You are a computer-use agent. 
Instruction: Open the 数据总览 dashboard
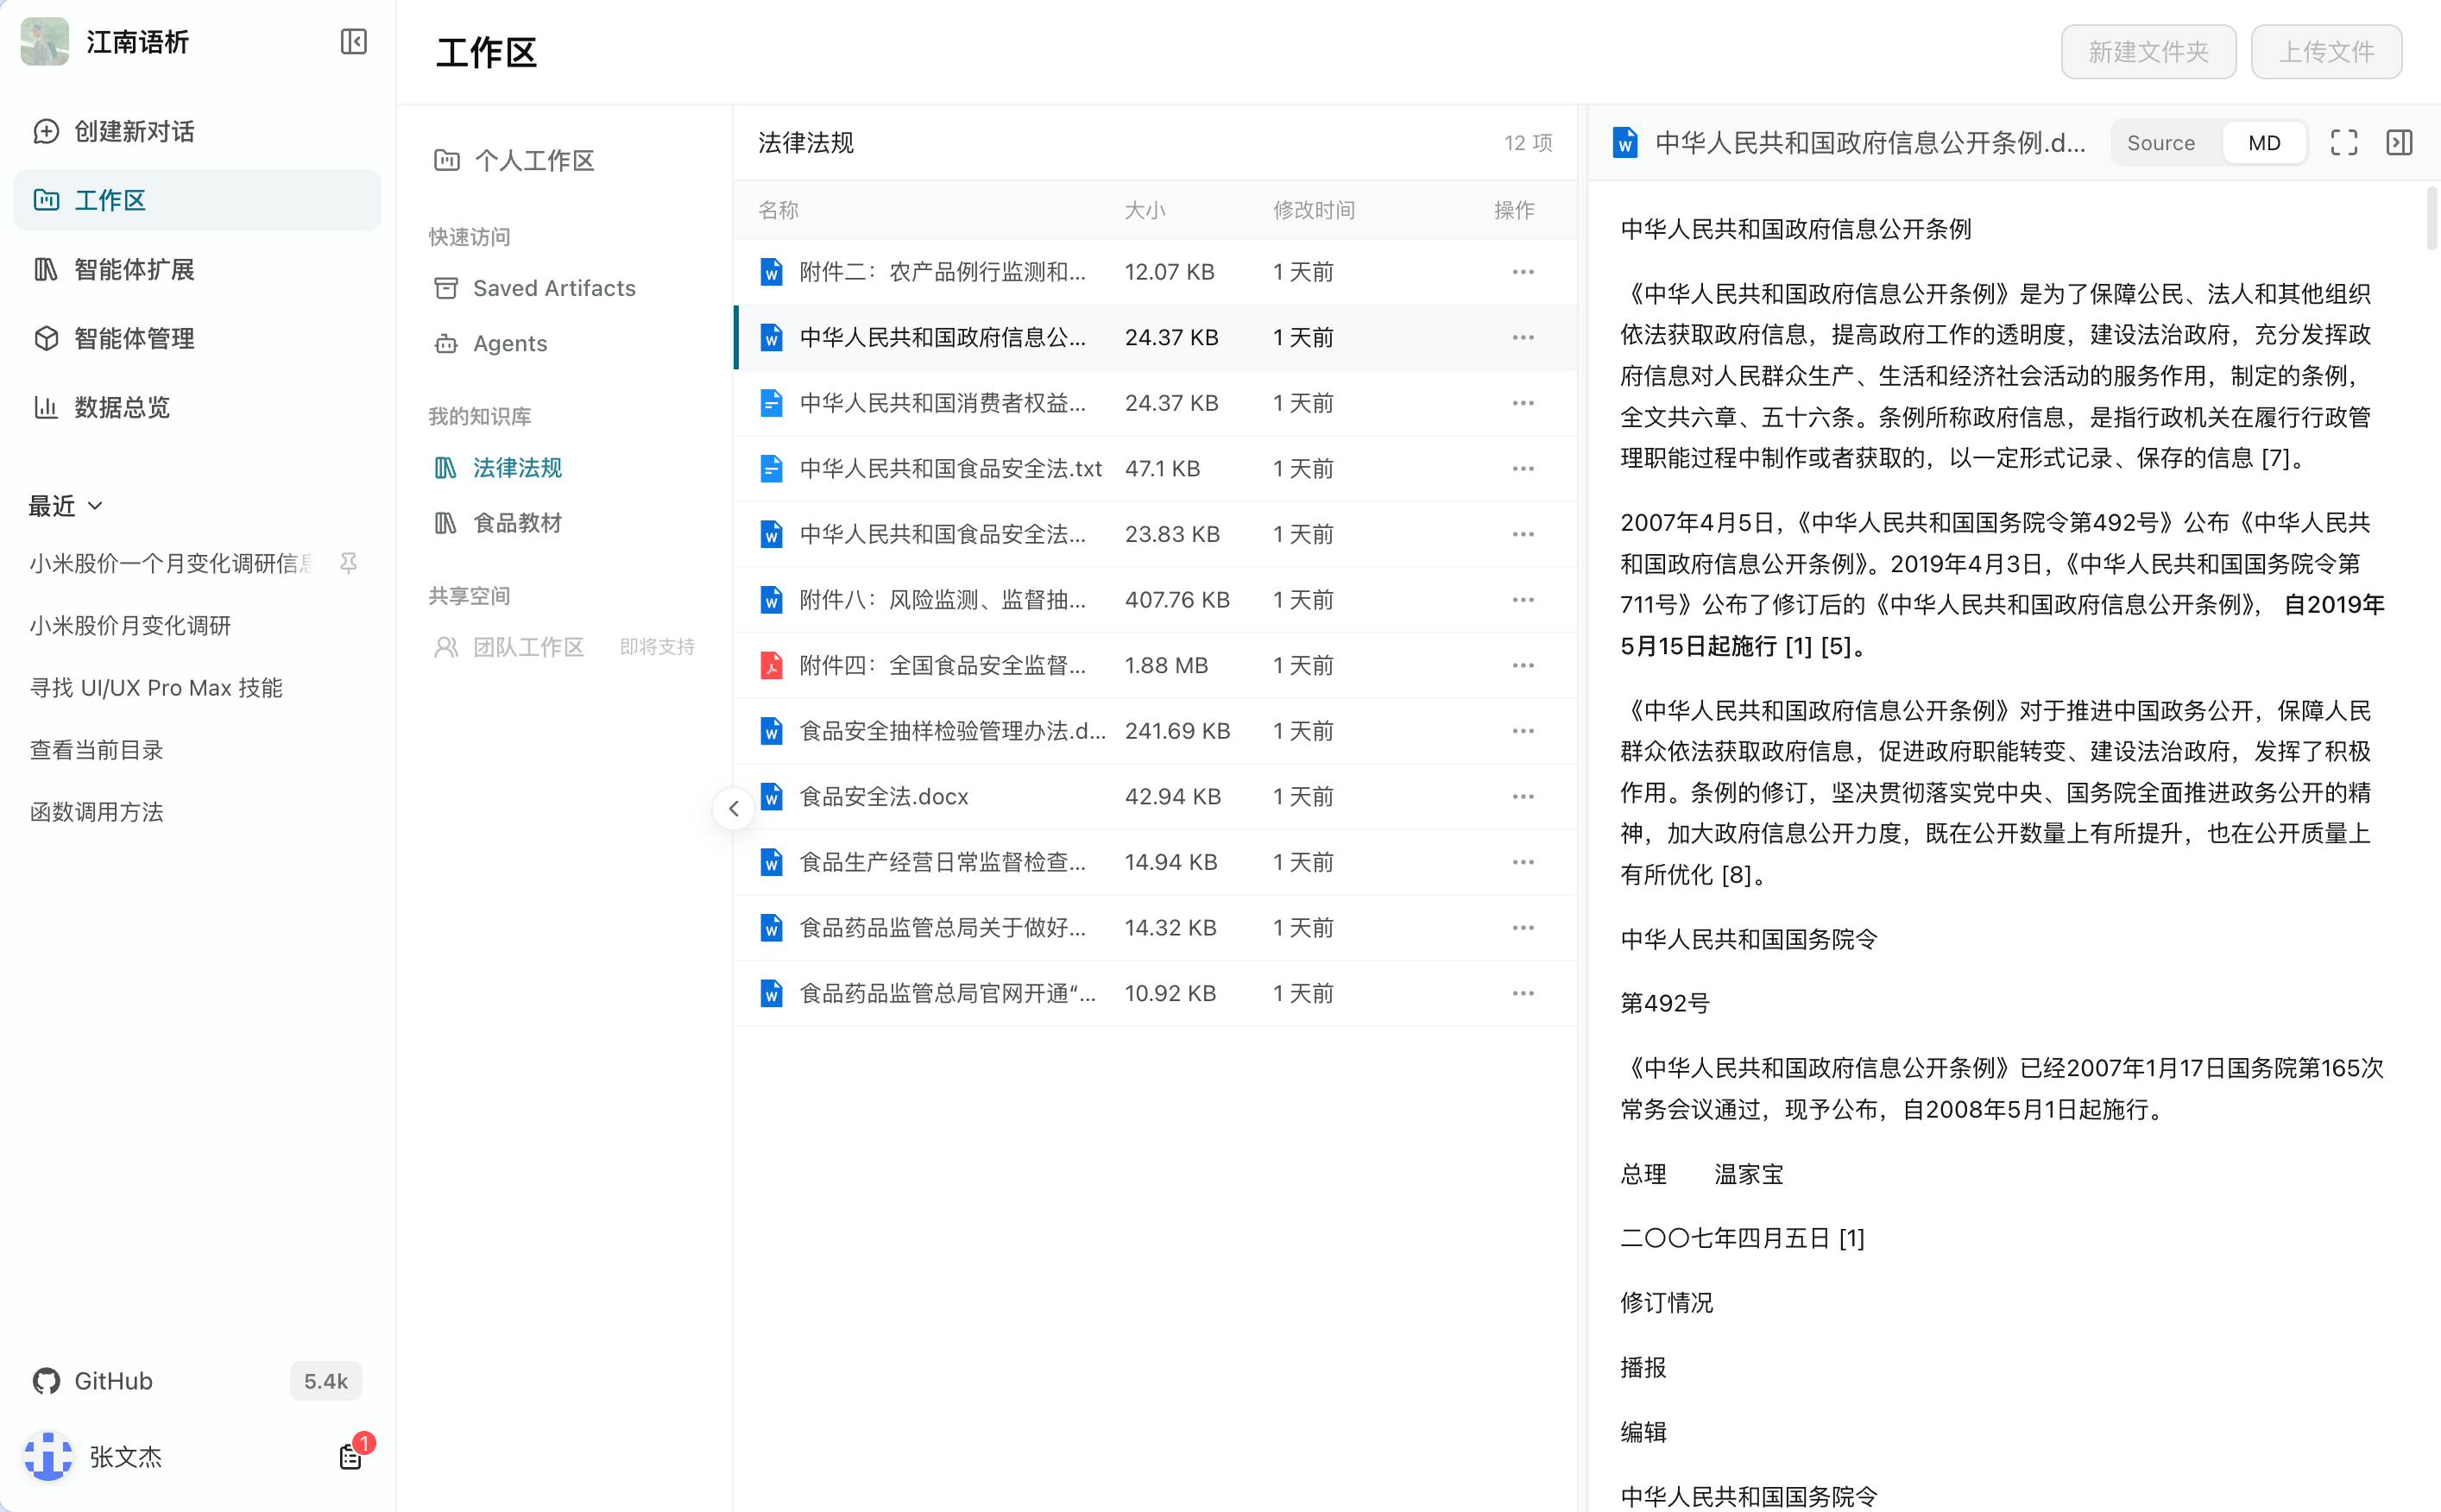pyautogui.click(x=198, y=407)
